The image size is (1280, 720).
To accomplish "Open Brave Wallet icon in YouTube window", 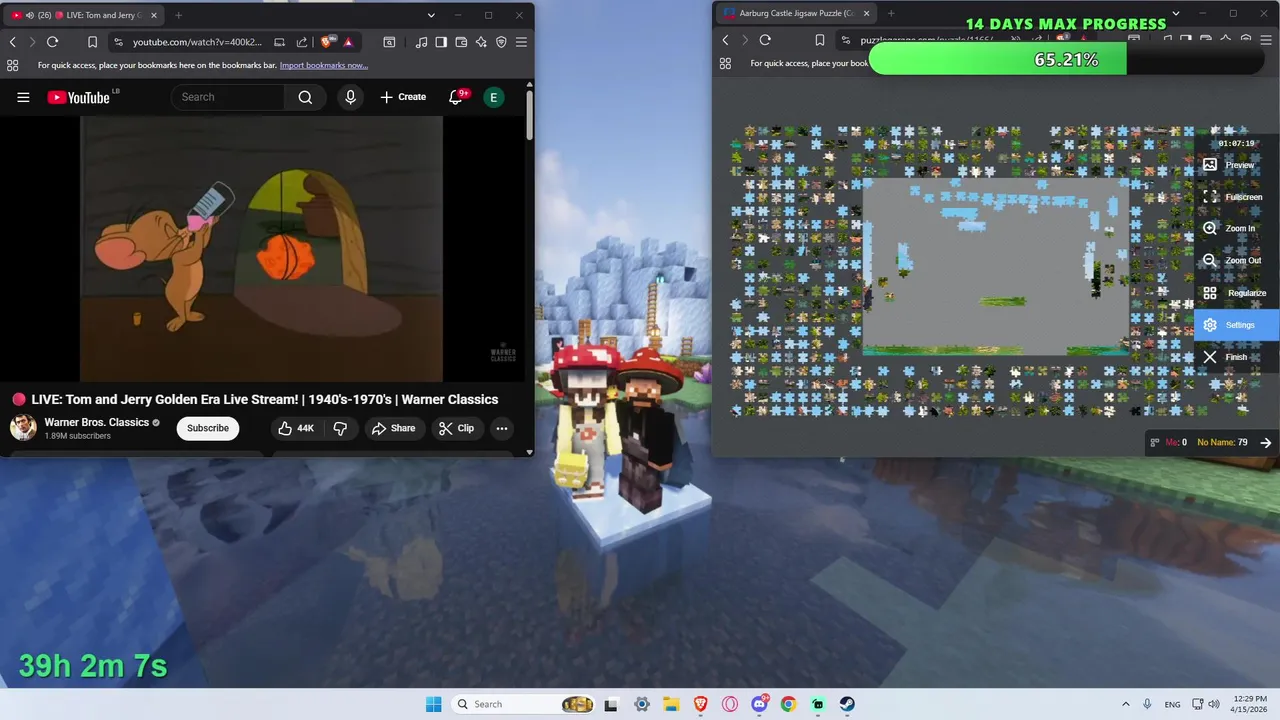I will coord(461,42).
